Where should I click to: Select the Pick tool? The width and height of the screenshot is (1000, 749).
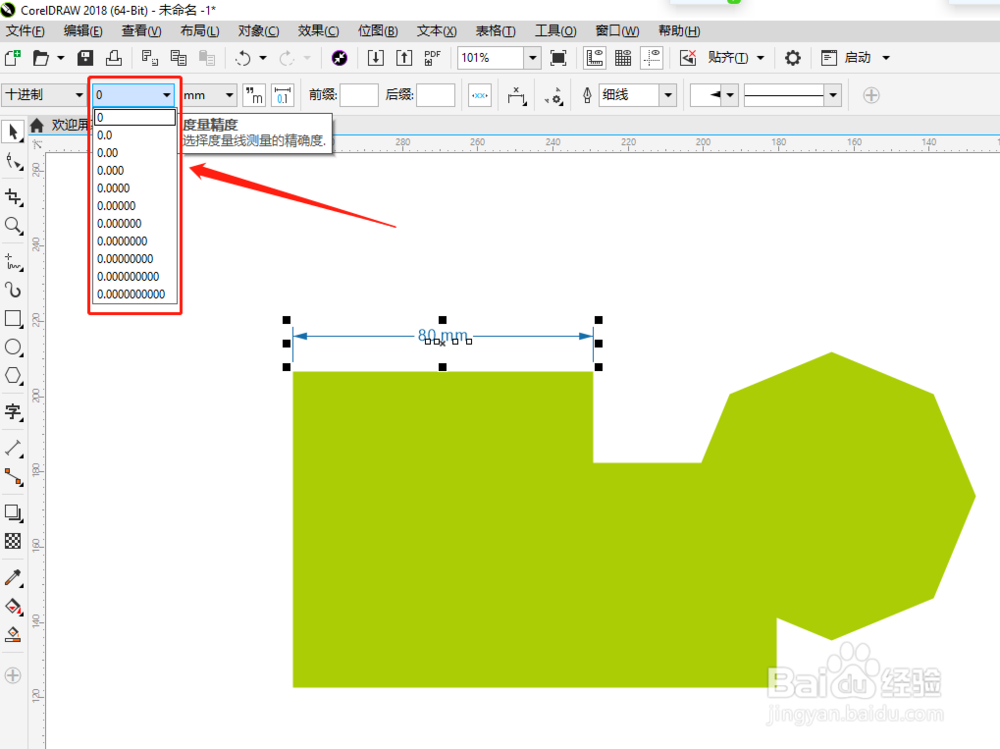[x=13, y=132]
